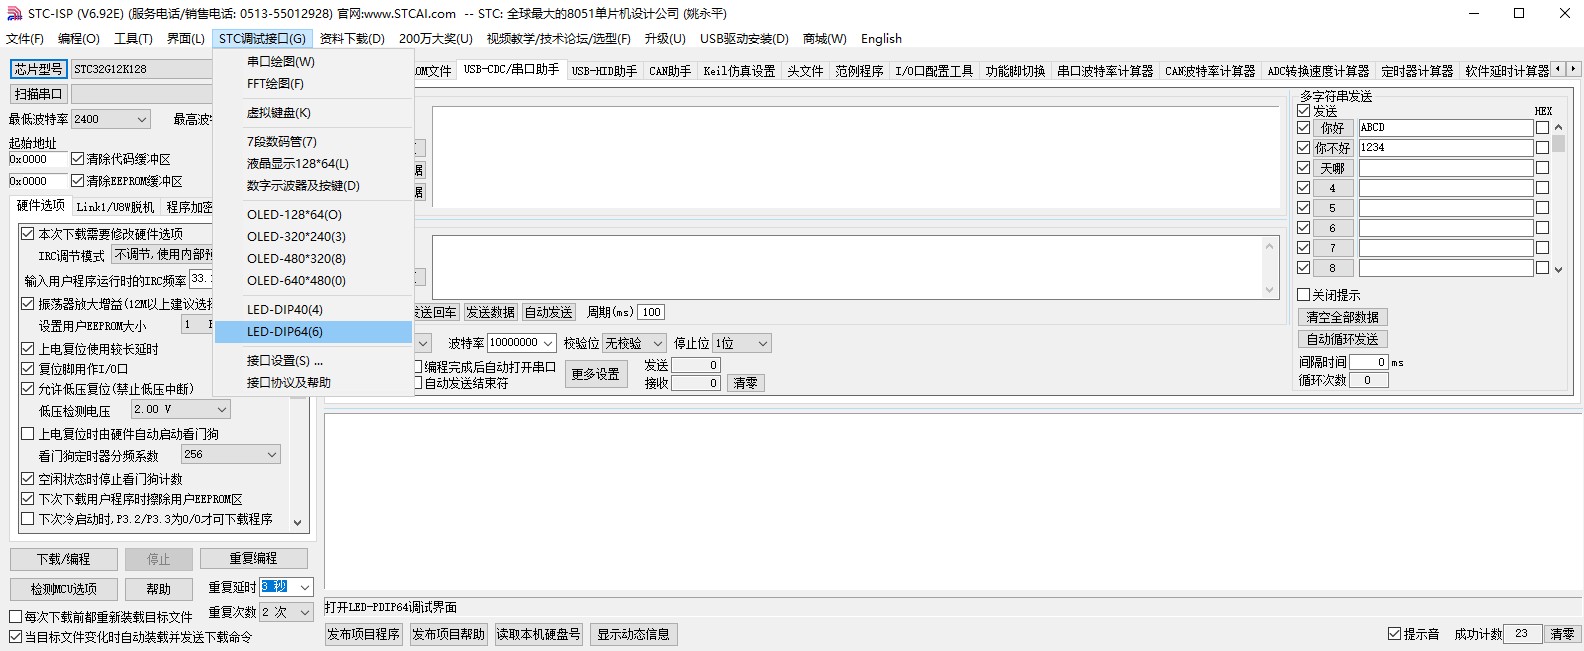Click the 显示动态信息 button
This screenshot has width=1584, height=651.
tap(634, 634)
